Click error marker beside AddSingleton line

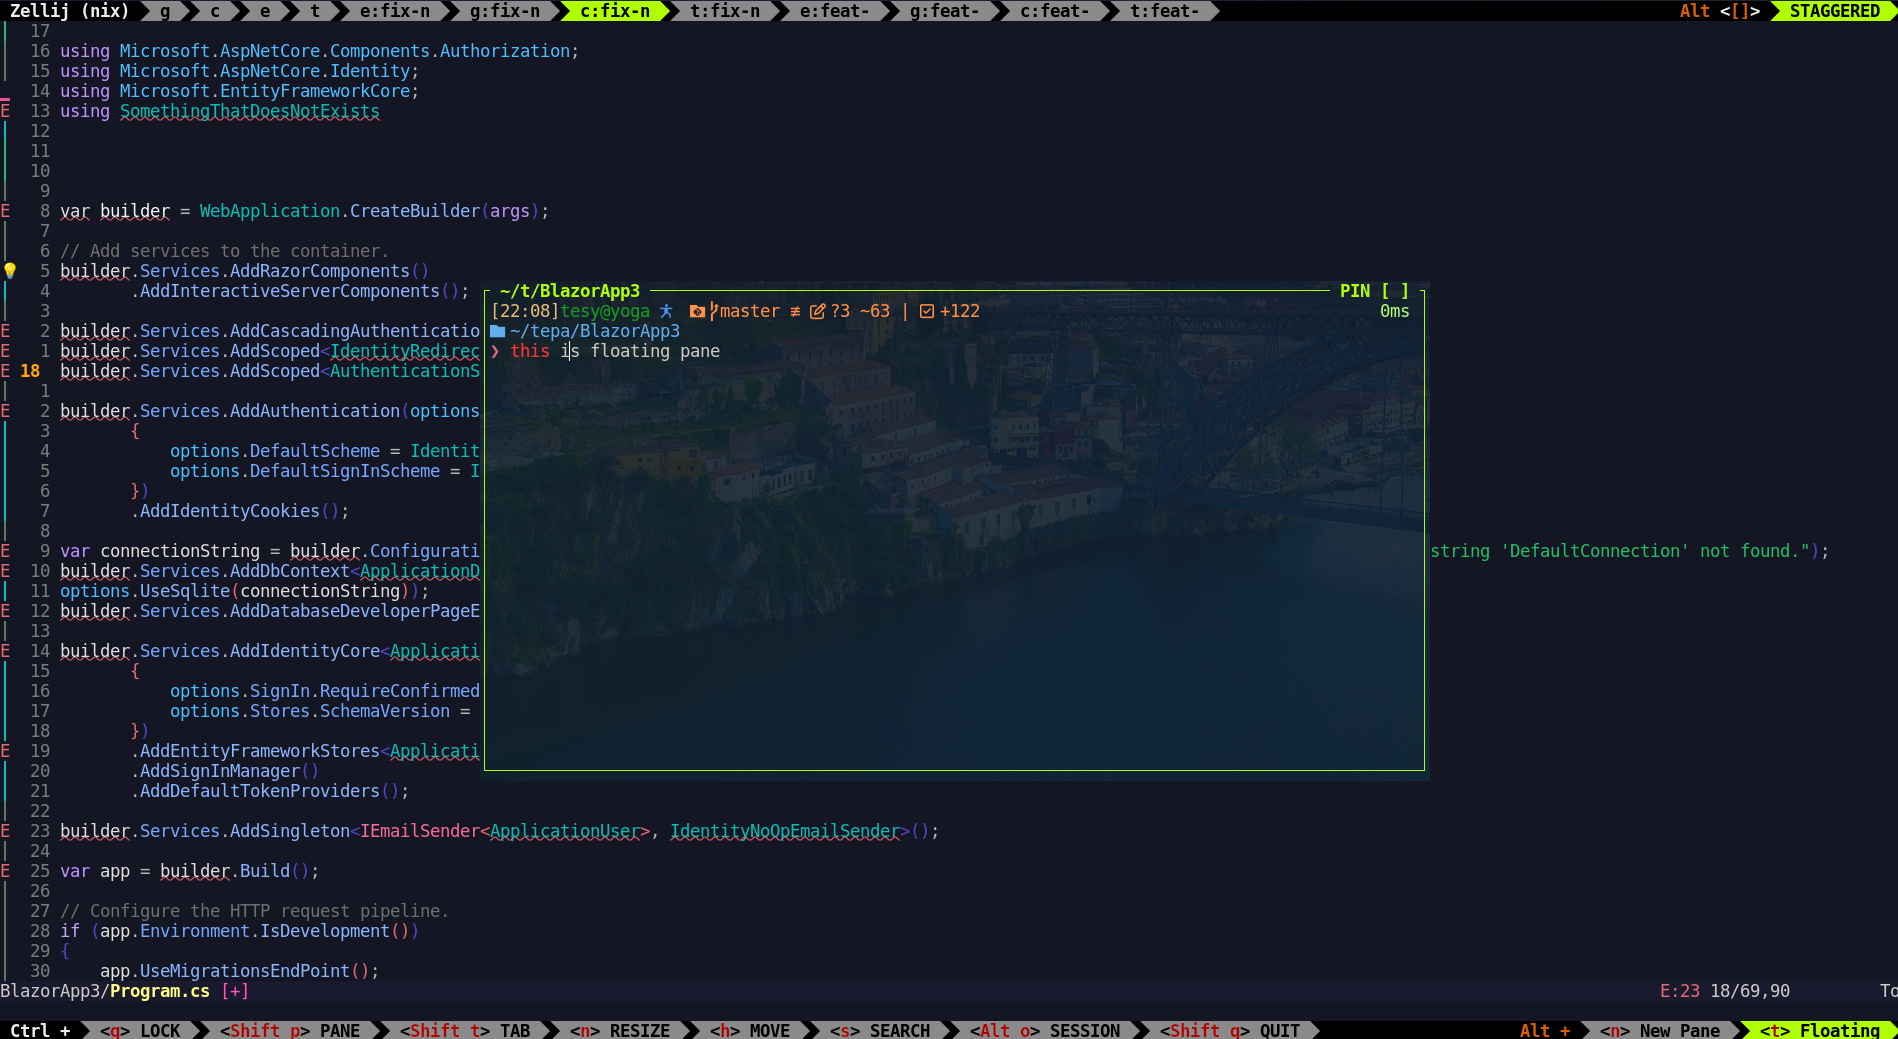tap(5, 831)
